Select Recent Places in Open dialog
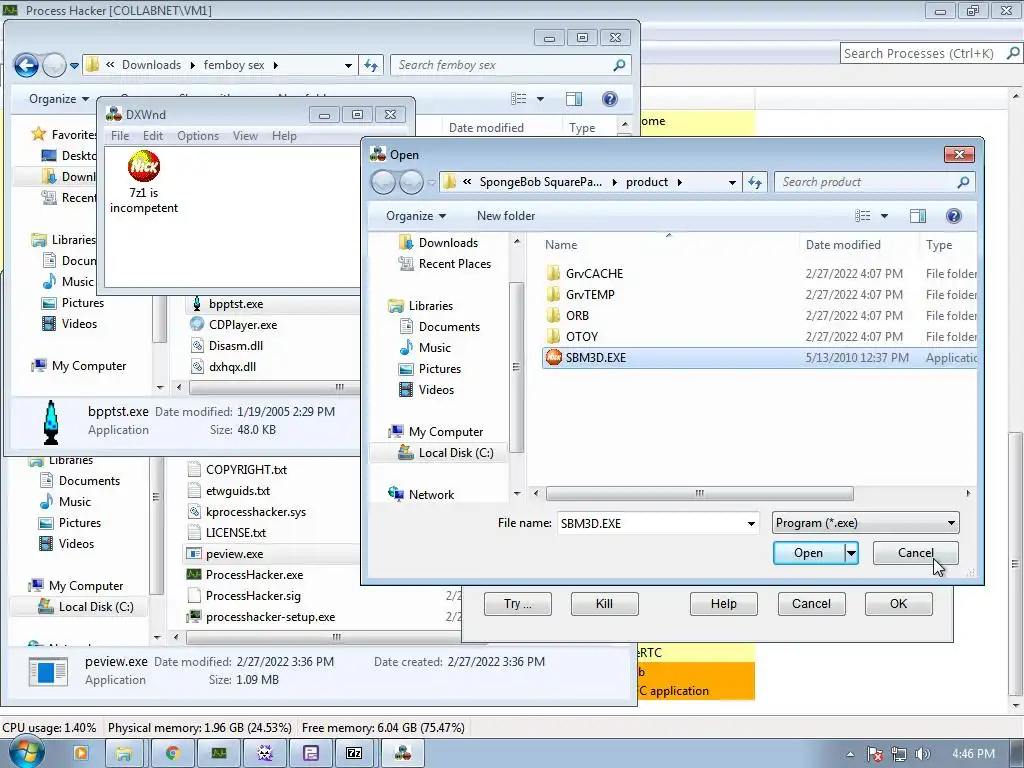The width and height of the screenshot is (1024, 768). (x=445, y=264)
